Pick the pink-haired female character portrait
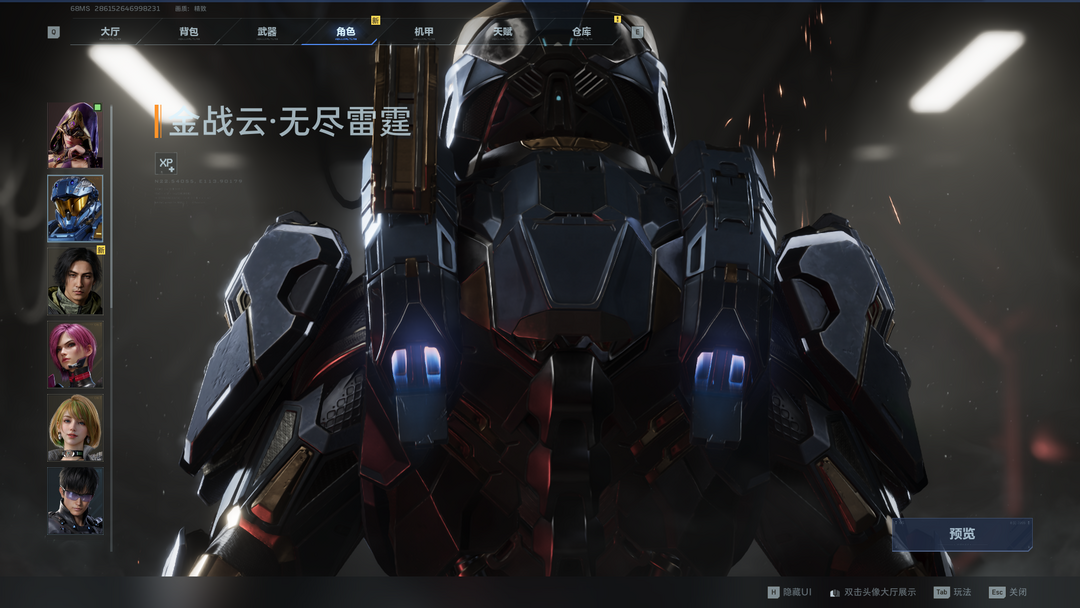 pyautogui.click(x=75, y=354)
